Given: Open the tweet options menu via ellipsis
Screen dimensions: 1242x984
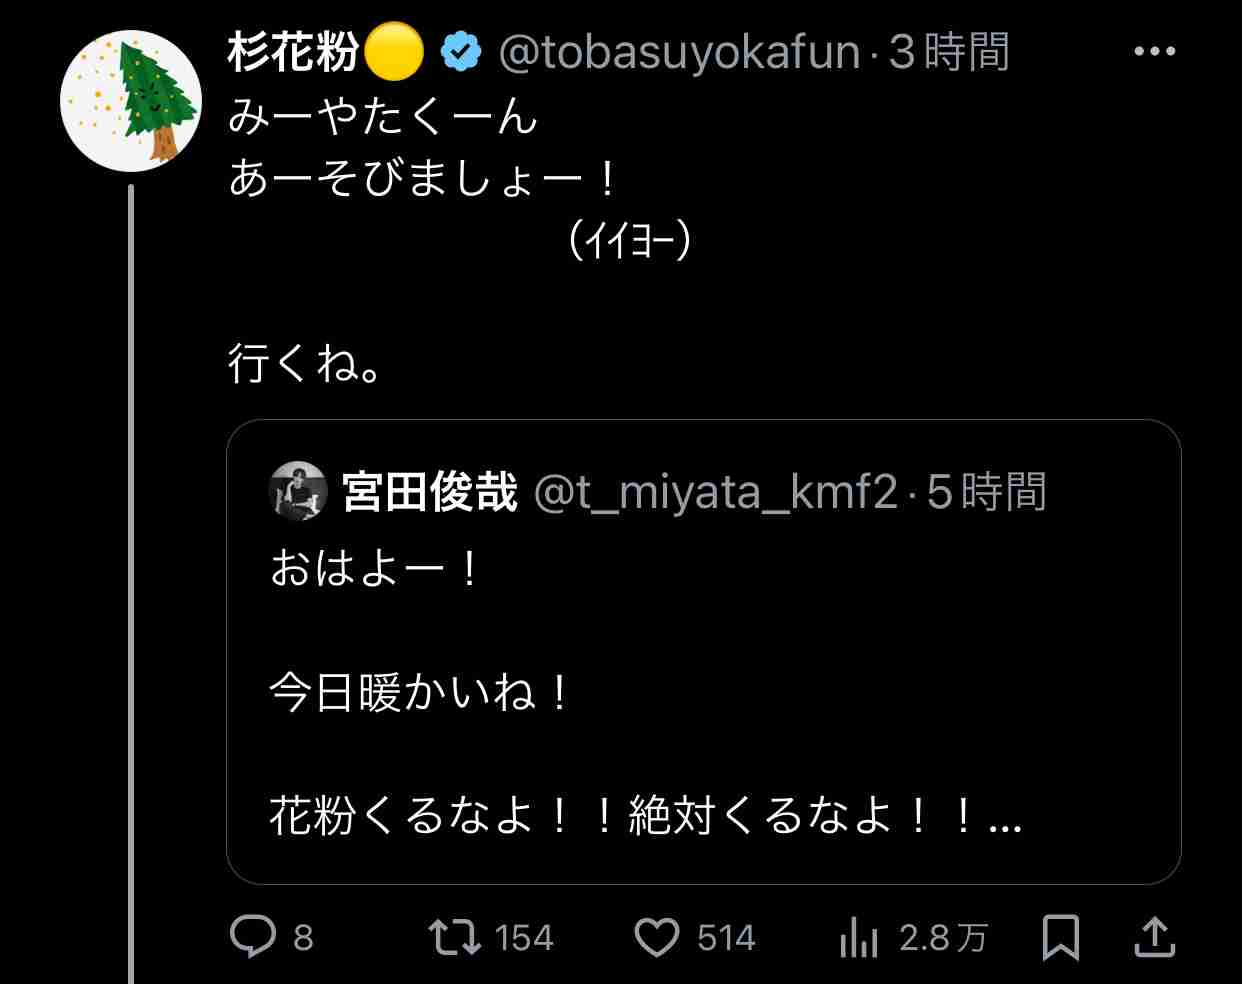Looking at the screenshot, I should pos(1155,50).
